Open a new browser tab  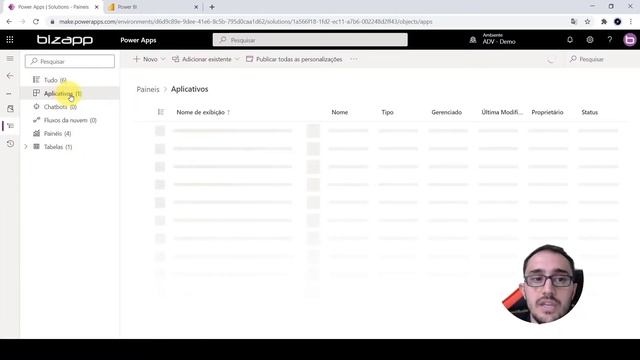point(212,7)
